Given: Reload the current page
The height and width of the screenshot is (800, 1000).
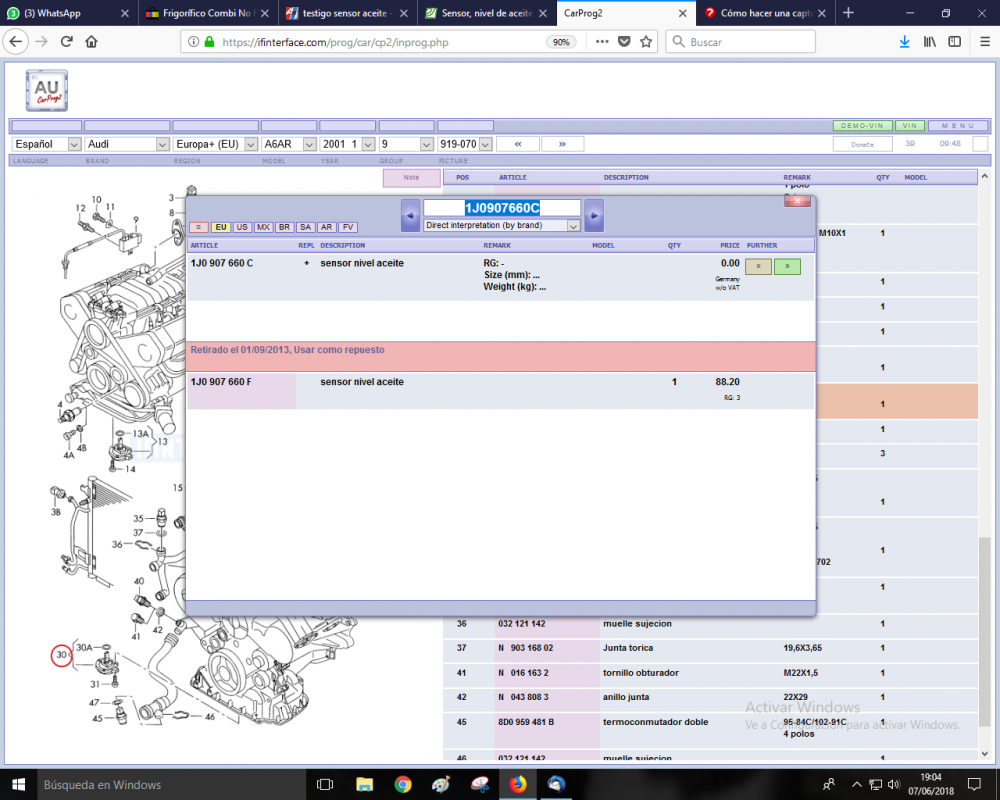Looking at the screenshot, I should pyautogui.click(x=66, y=42).
